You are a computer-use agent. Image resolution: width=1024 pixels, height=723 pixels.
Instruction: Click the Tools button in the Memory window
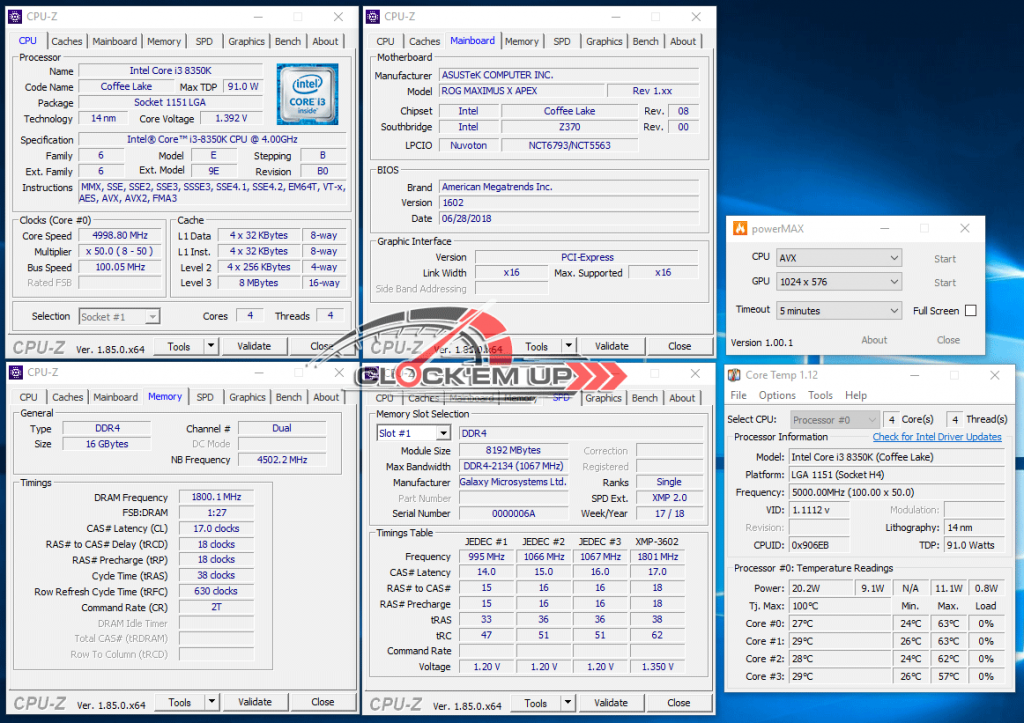180,702
